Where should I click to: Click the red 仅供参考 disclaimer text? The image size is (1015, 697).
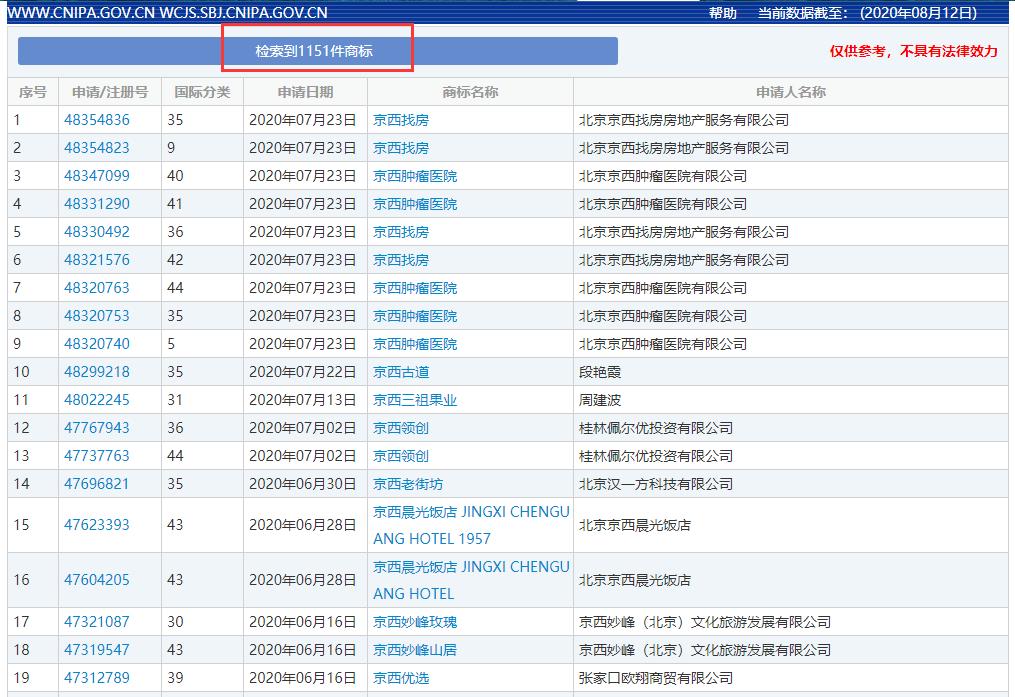[x=913, y=51]
